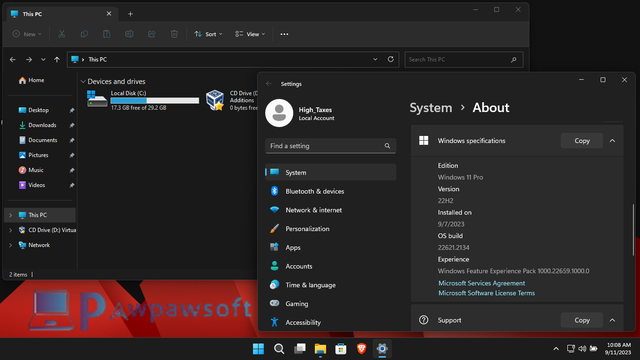Open Gaming settings
The height and width of the screenshot is (360, 640).
click(331, 304)
